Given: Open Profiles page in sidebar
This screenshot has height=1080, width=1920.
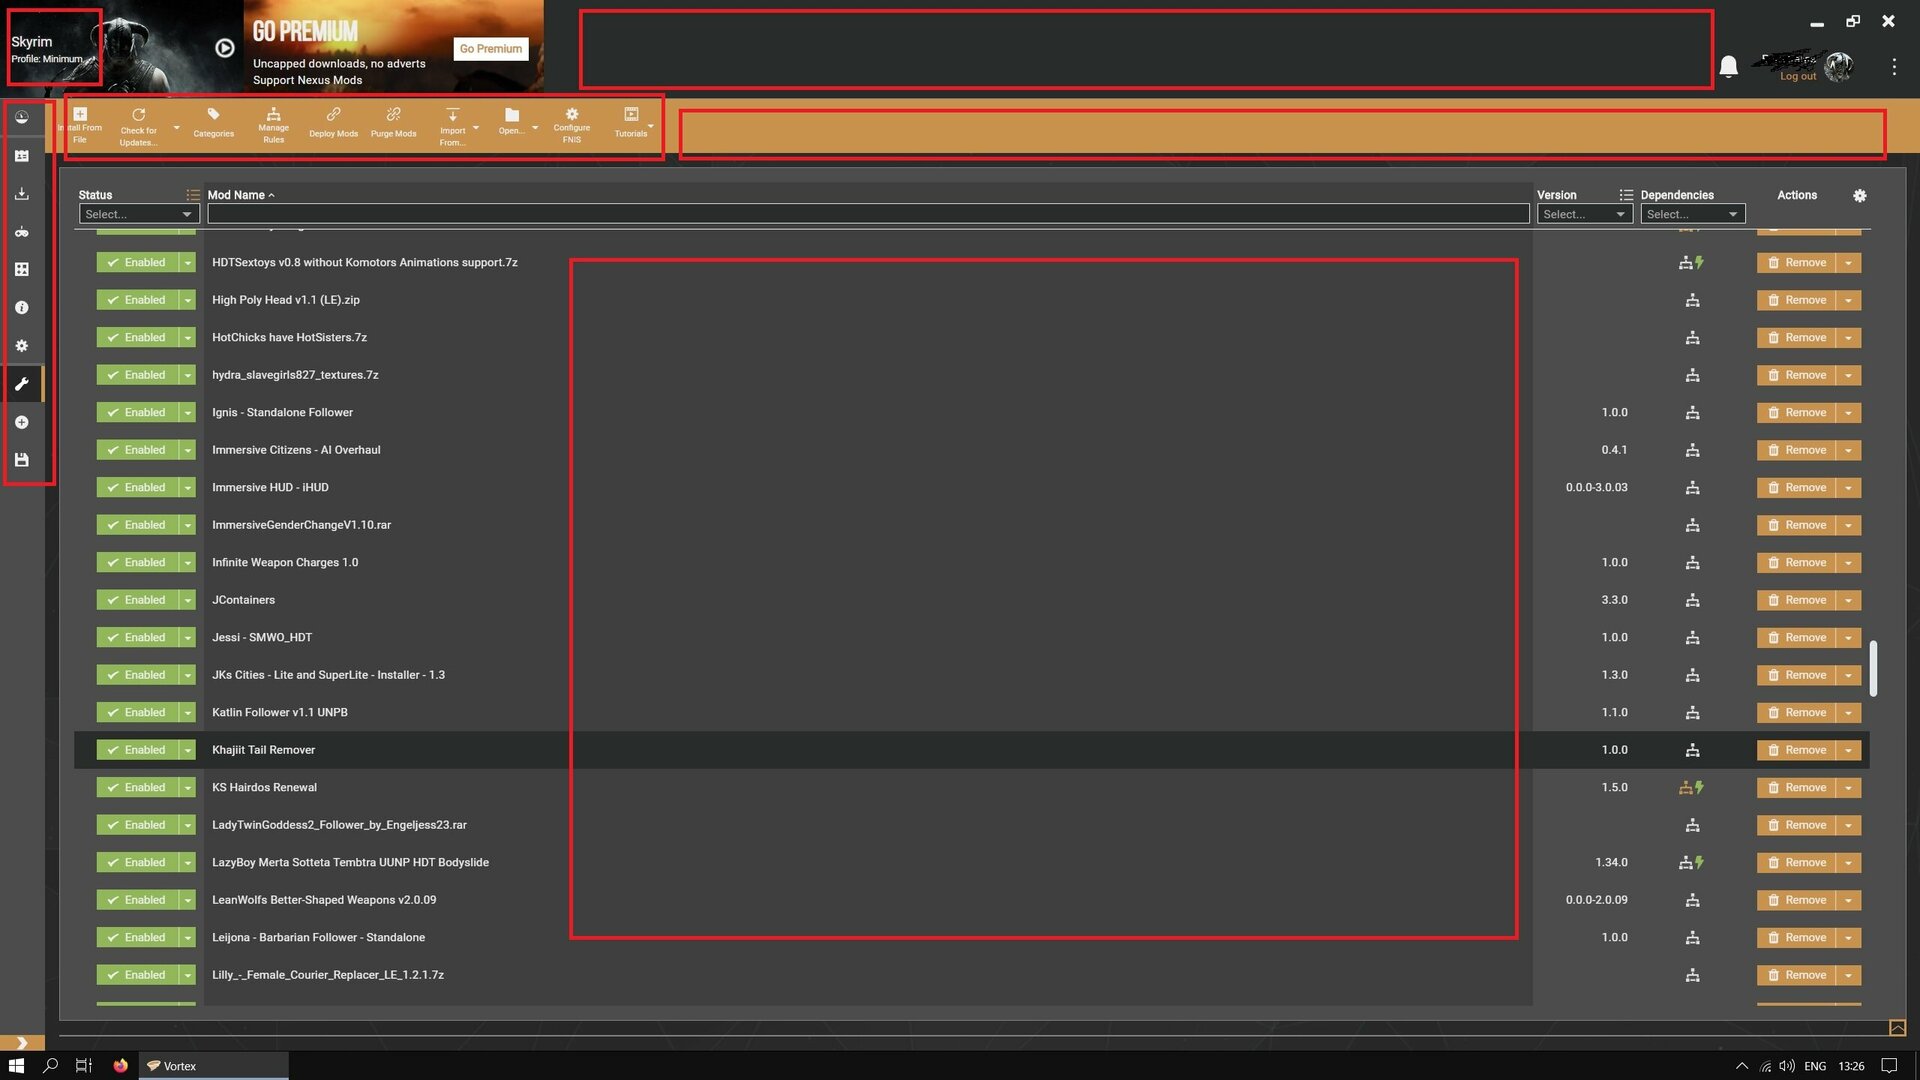Looking at the screenshot, I should 21,156.
